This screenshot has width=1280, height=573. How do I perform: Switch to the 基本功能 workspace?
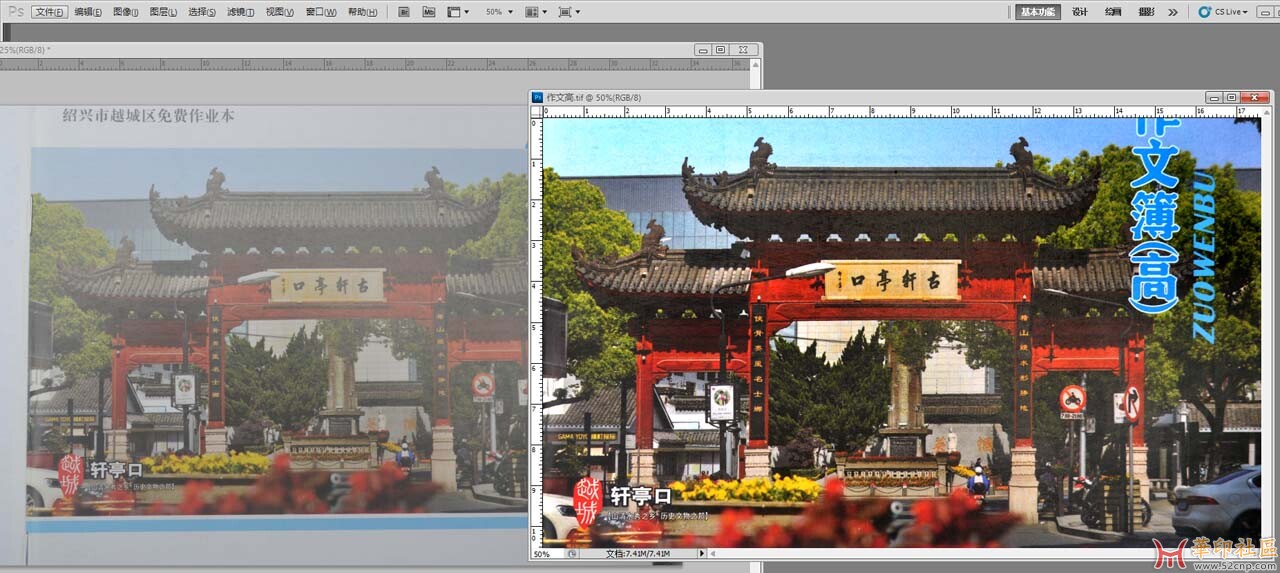(1038, 12)
